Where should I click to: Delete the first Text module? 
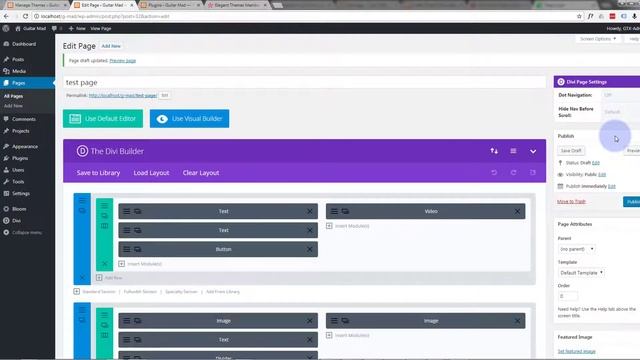tap(309, 211)
